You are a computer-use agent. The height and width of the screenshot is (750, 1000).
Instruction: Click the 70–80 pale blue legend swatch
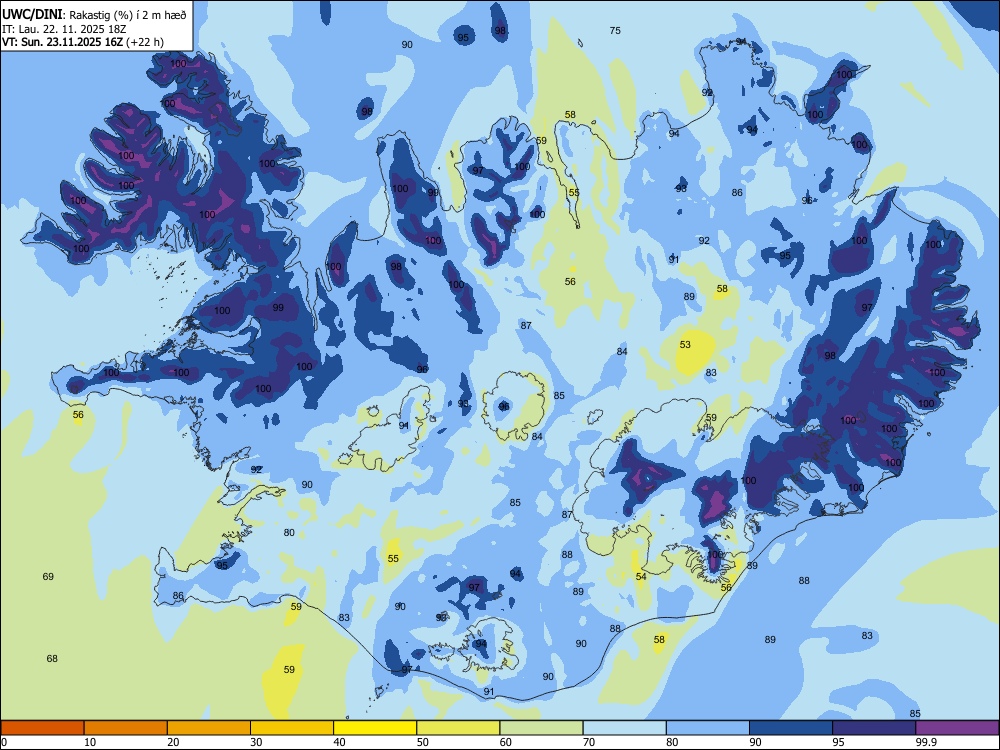[624, 728]
